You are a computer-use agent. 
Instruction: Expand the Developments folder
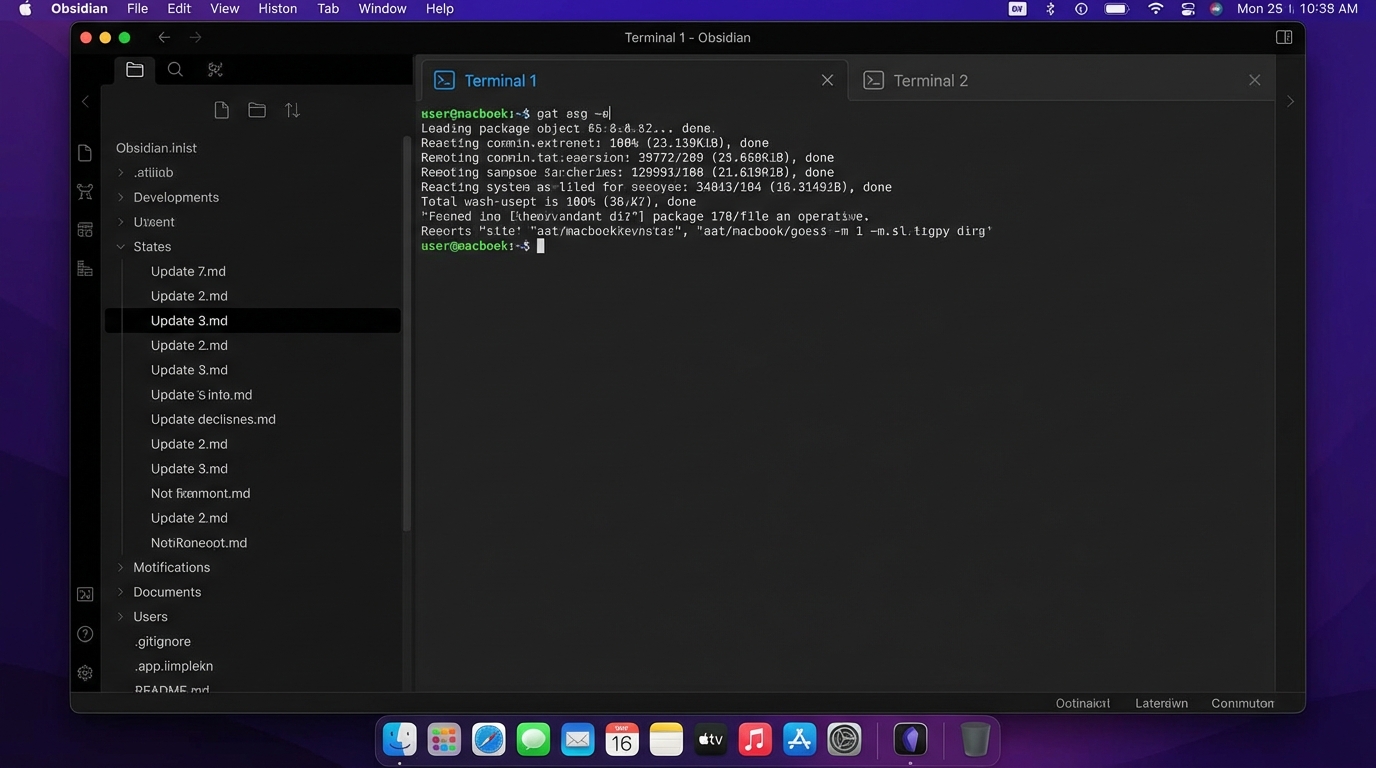click(175, 197)
